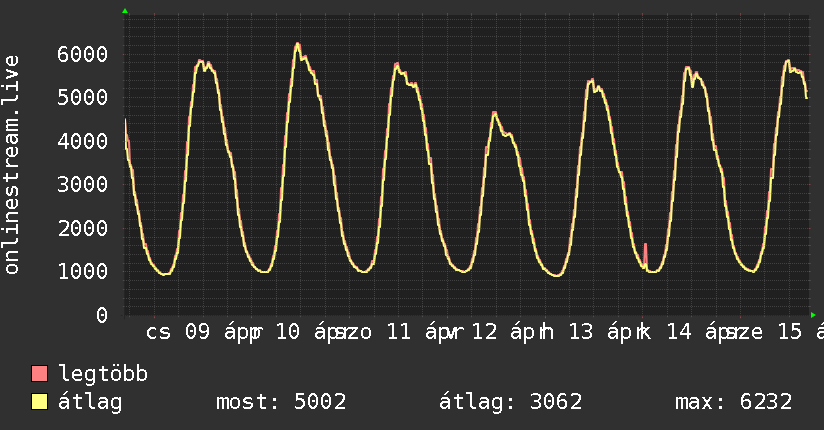Click the green arrow atop the y-axis
This screenshot has height=430, width=824.
pyautogui.click(x=125, y=11)
